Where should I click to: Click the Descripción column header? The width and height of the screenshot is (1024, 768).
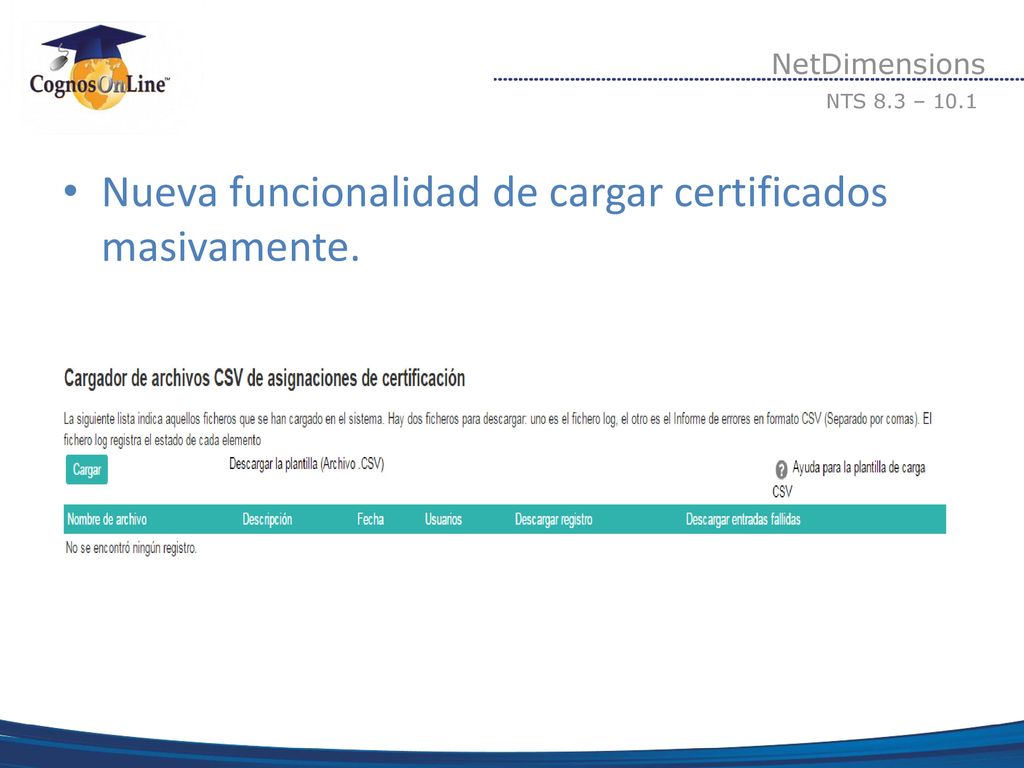(267, 519)
